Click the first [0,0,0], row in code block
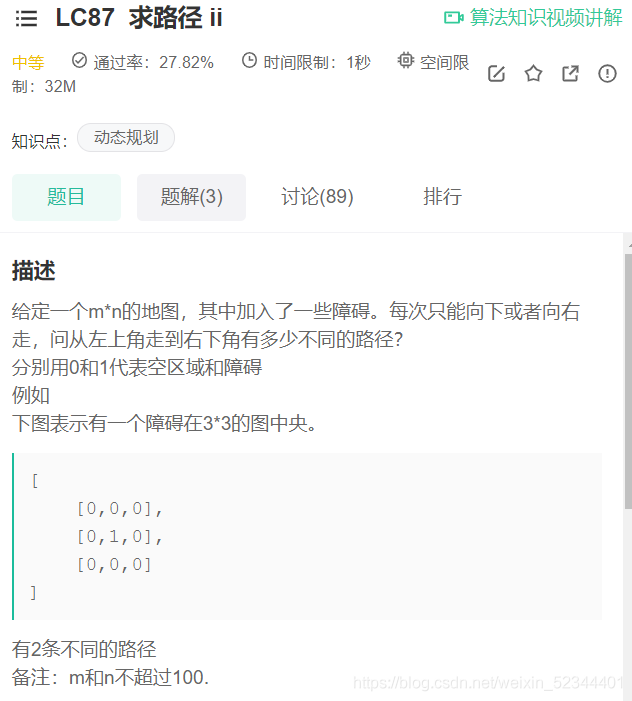The image size is (632, 701). coord(120,508)
